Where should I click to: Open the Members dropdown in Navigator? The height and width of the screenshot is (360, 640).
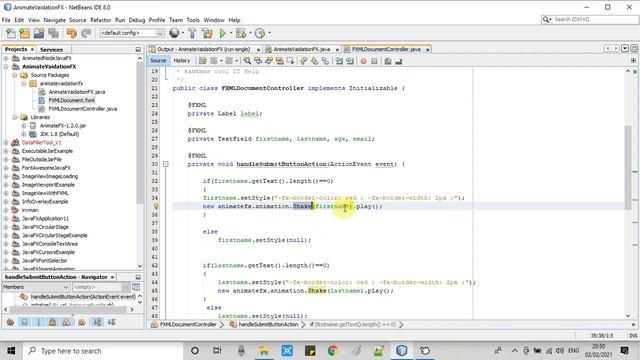tap(36, 287)
